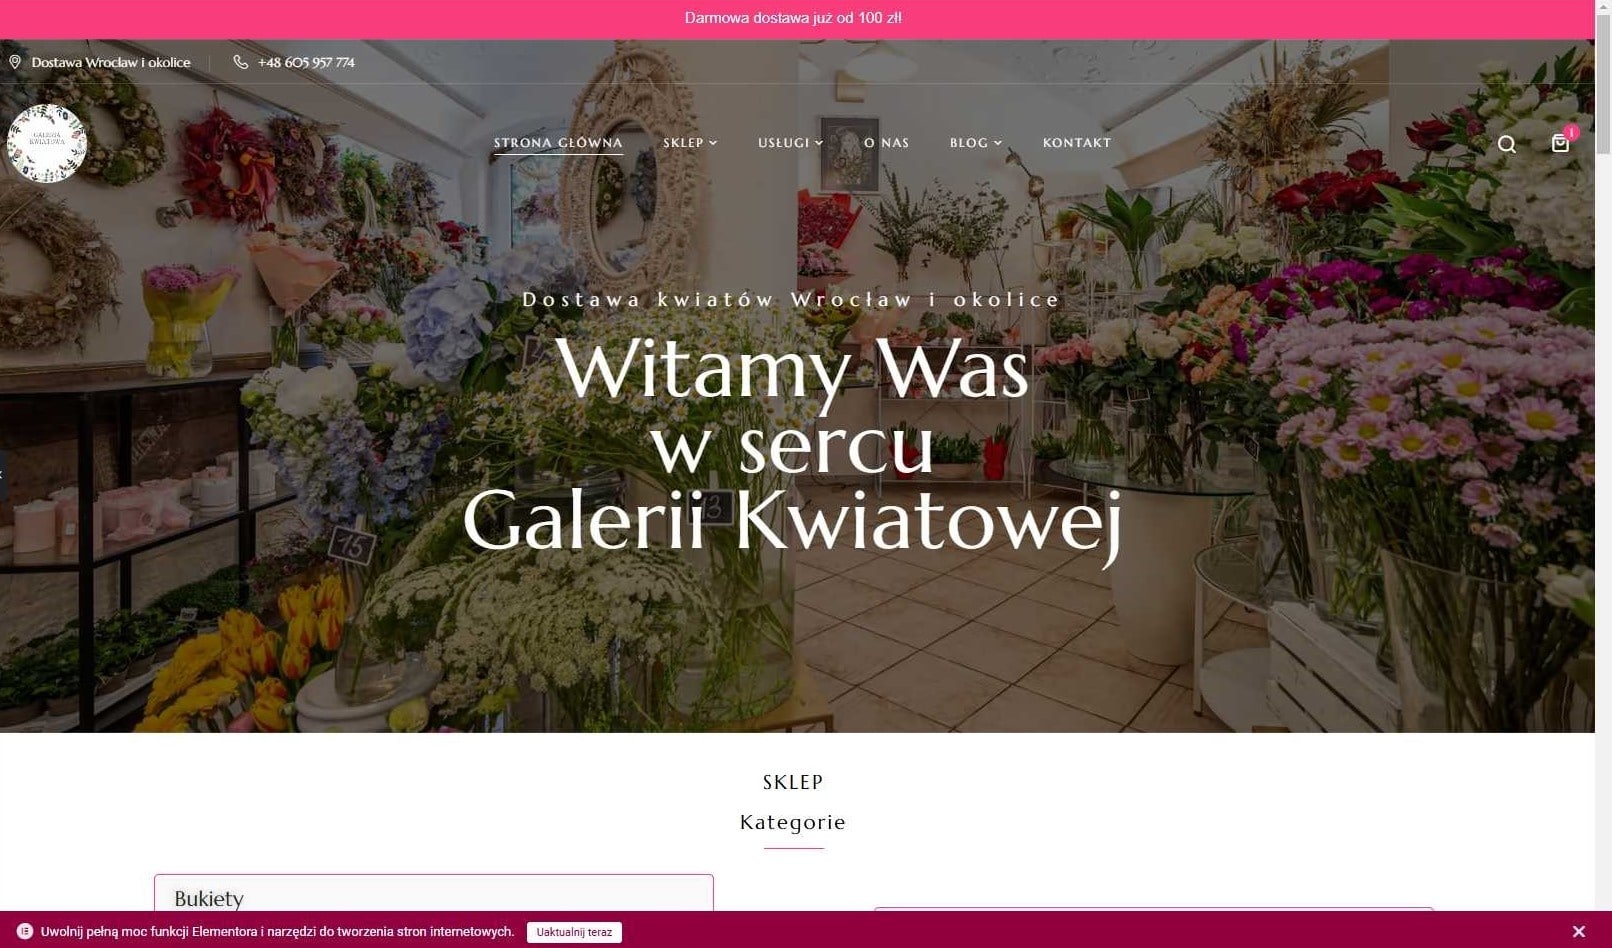Open the search magnifier icon
1612x948 pixels.
point(1507,144)
